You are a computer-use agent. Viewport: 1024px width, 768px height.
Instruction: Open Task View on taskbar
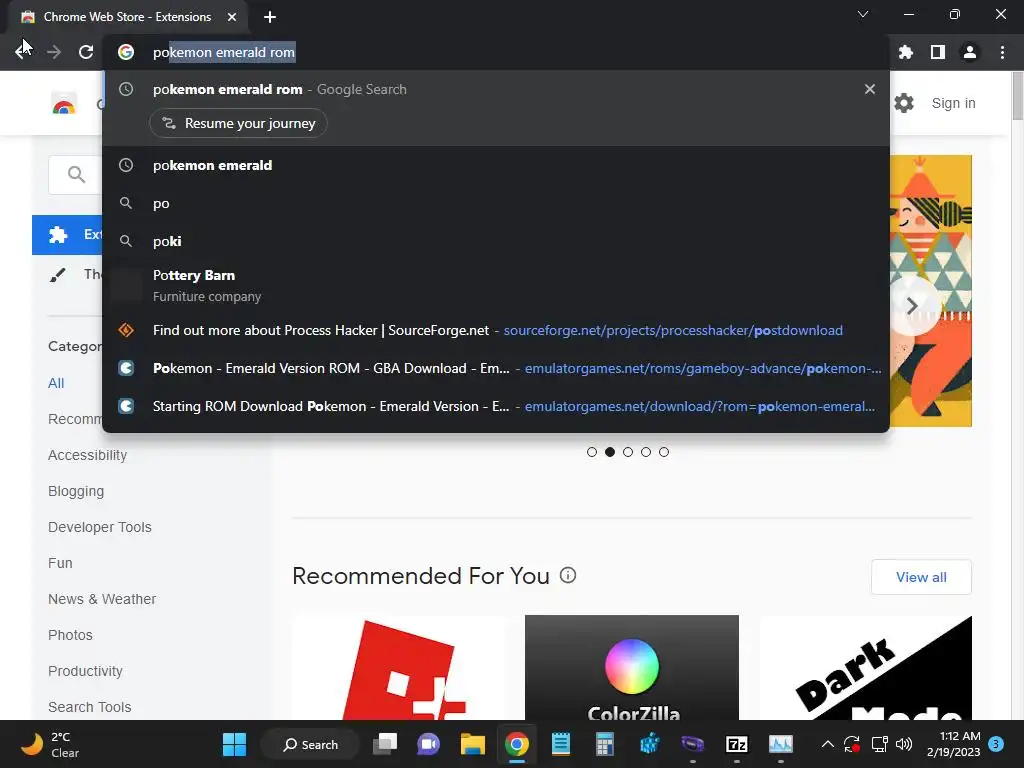[x=385, y=744]
